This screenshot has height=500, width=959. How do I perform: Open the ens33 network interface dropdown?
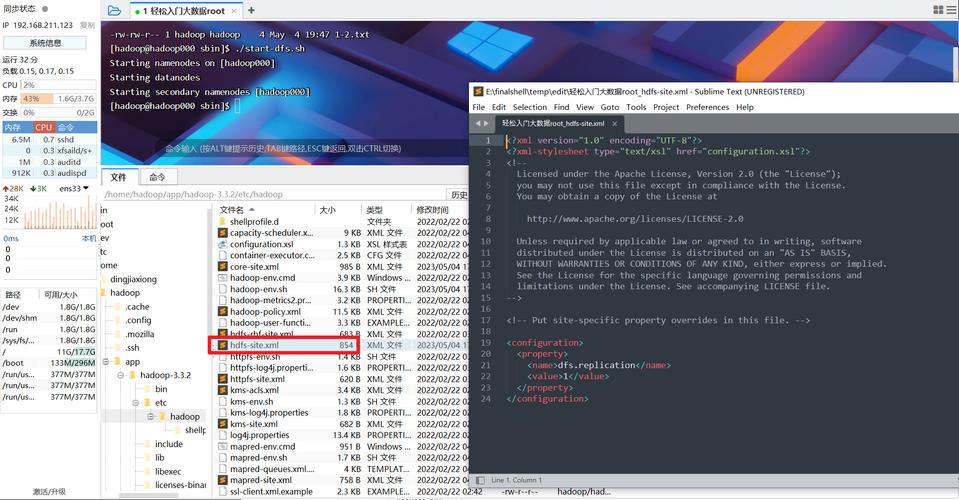coord(86,188)
